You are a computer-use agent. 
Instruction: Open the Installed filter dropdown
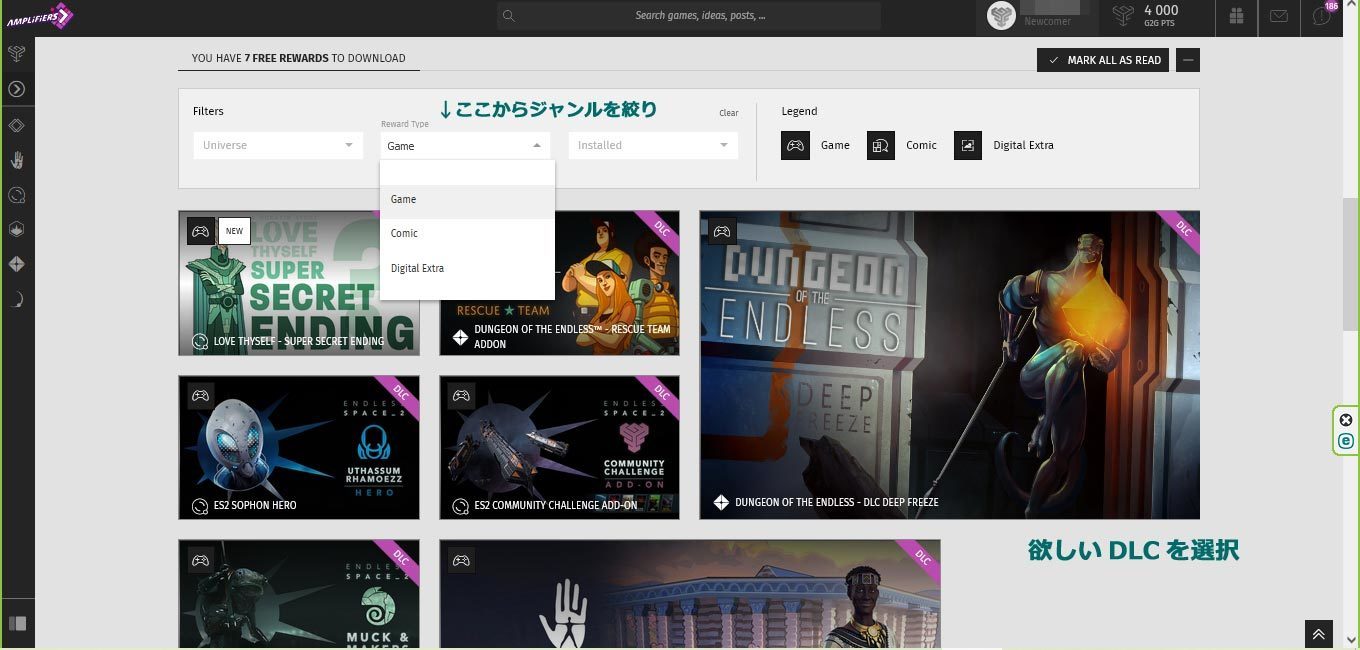(x=653, y=145)
